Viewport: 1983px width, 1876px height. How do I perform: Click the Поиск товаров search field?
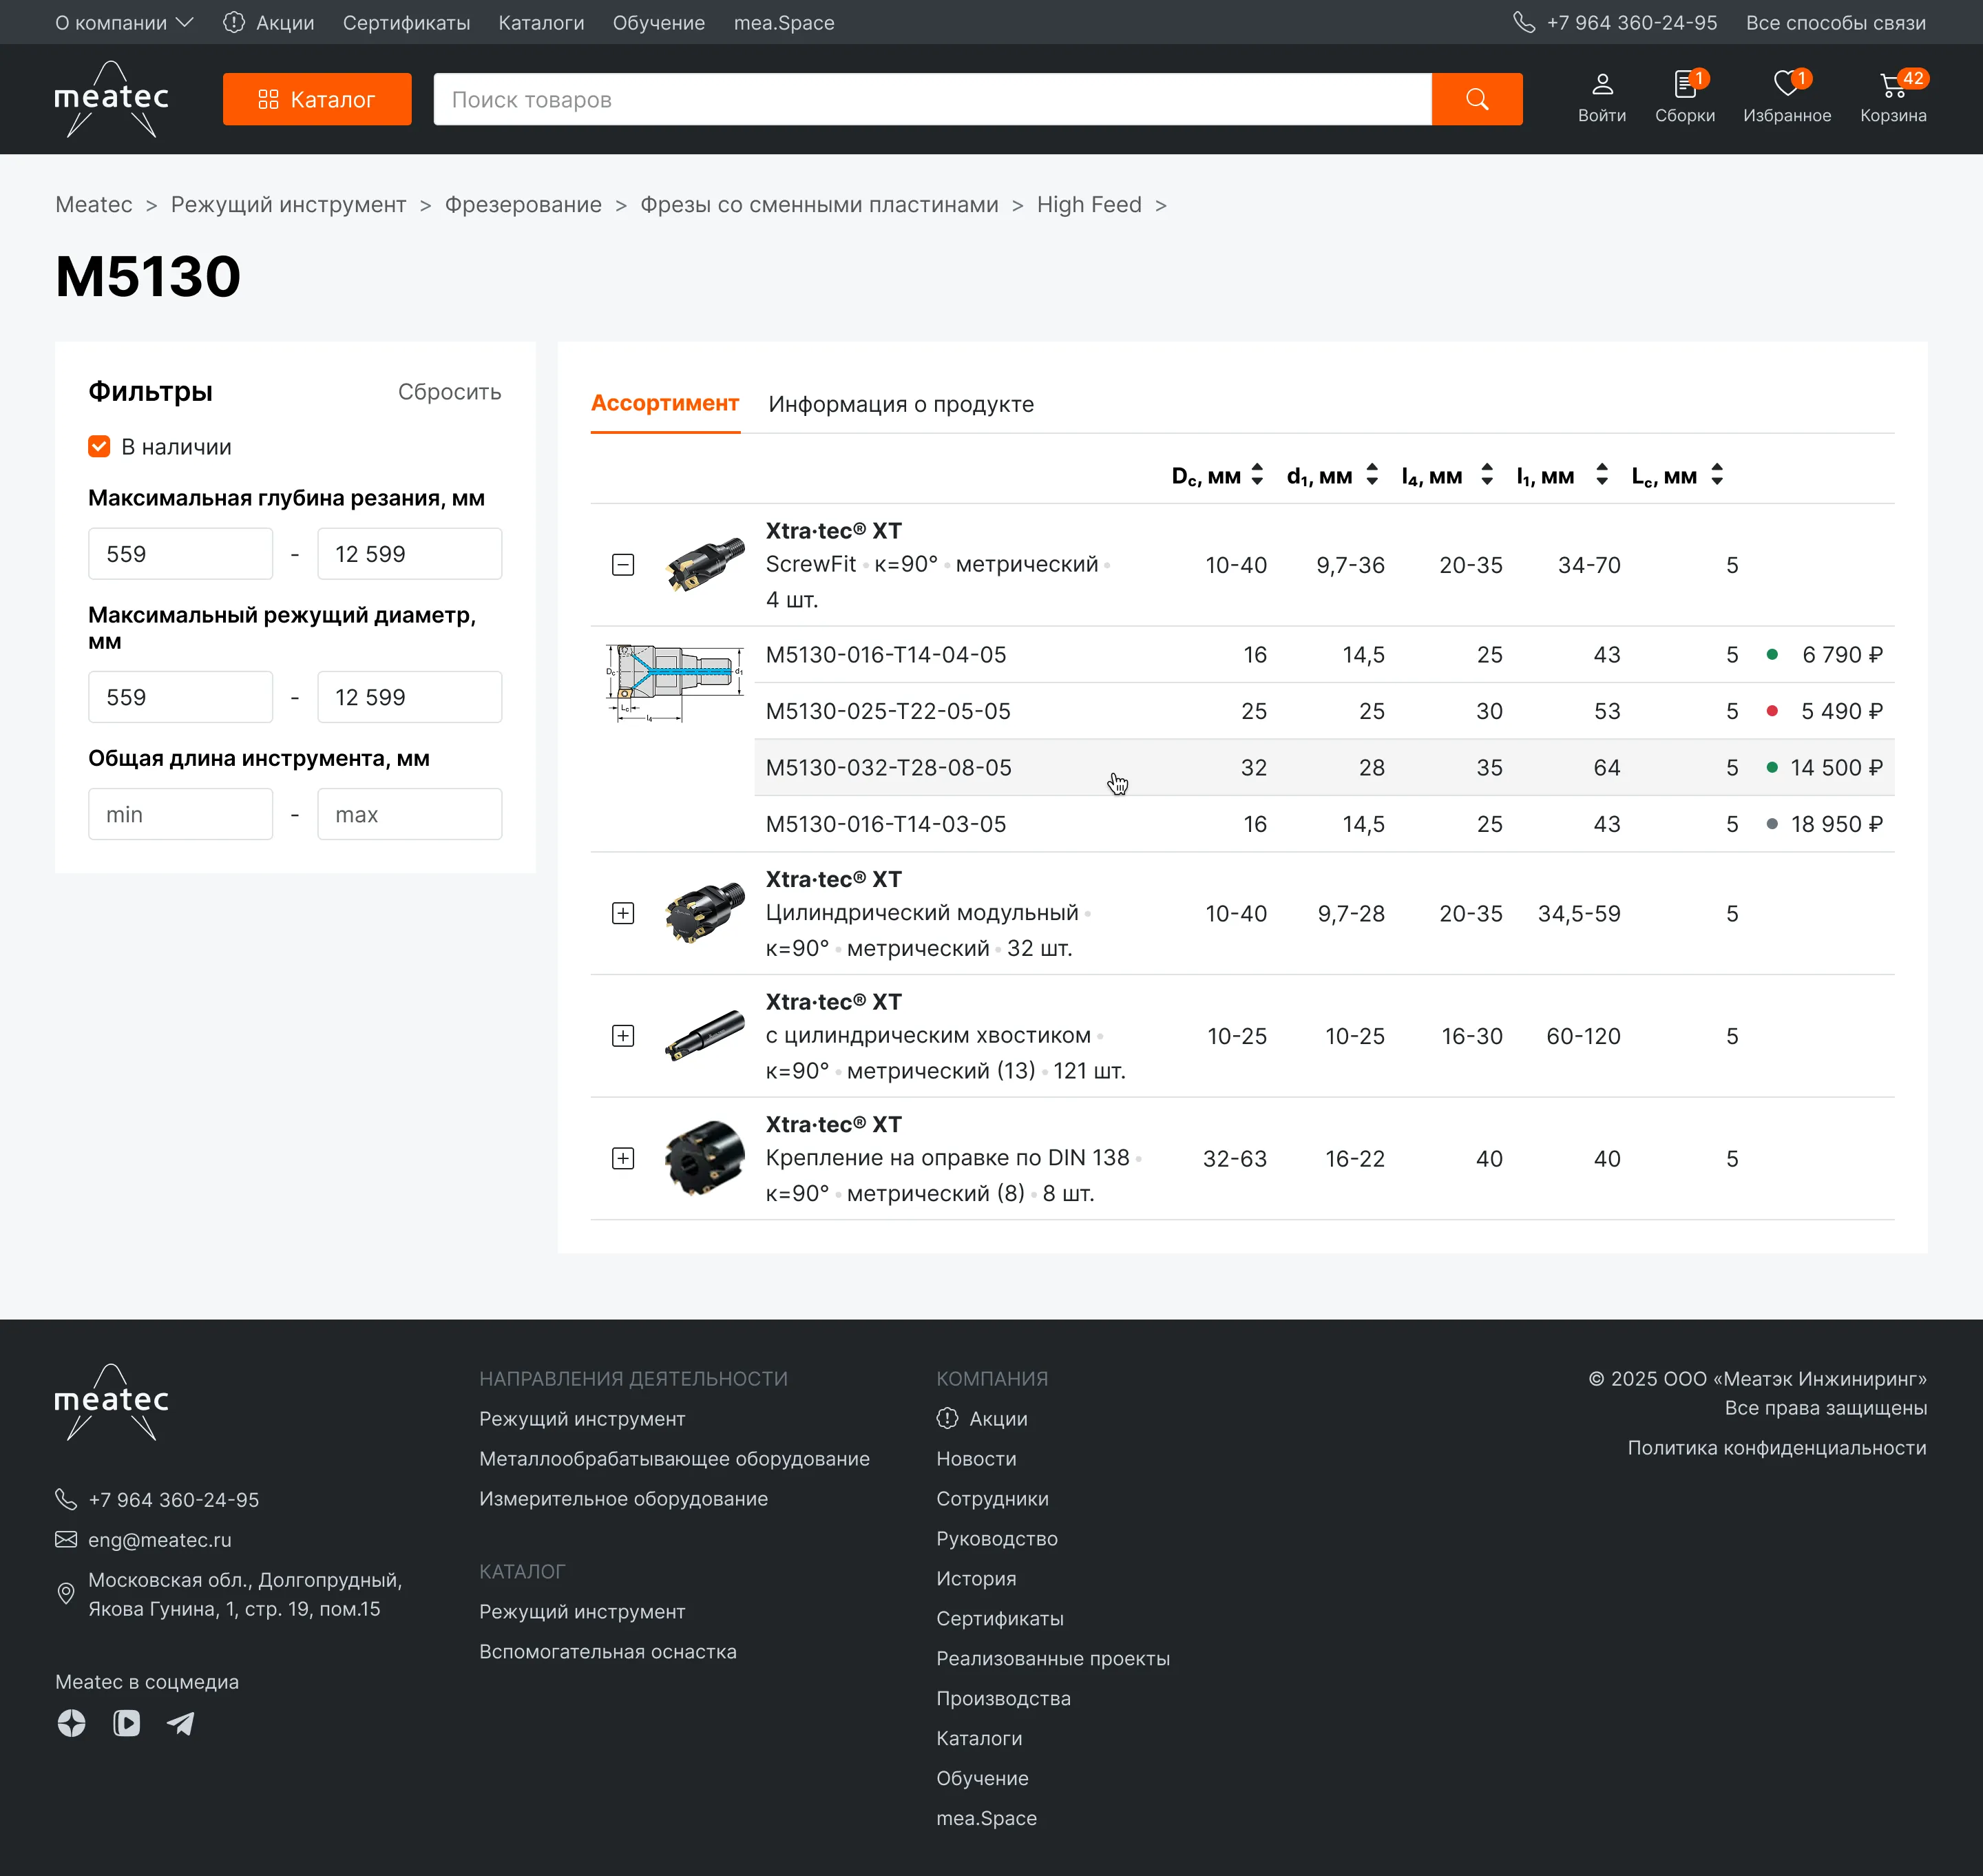click(931, 99)
